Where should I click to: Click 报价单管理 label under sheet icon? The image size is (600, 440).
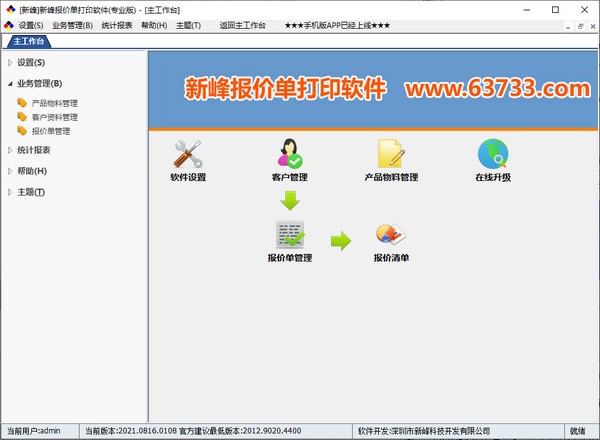click(290, 258)
